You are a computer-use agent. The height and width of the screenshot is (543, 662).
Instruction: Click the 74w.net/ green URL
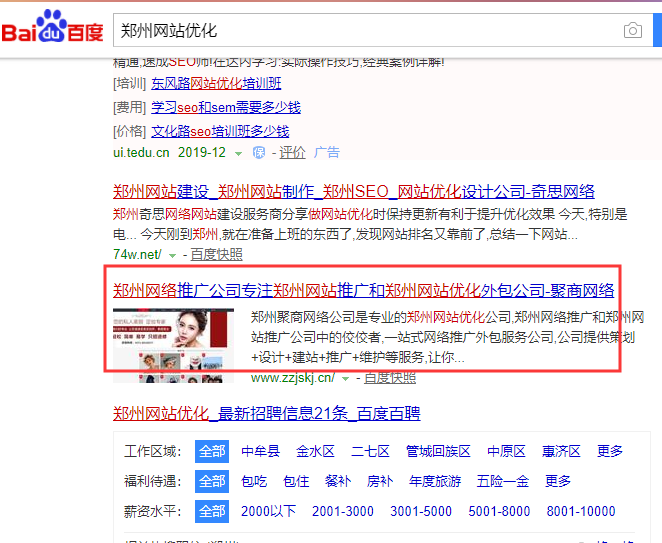[137, 254]
